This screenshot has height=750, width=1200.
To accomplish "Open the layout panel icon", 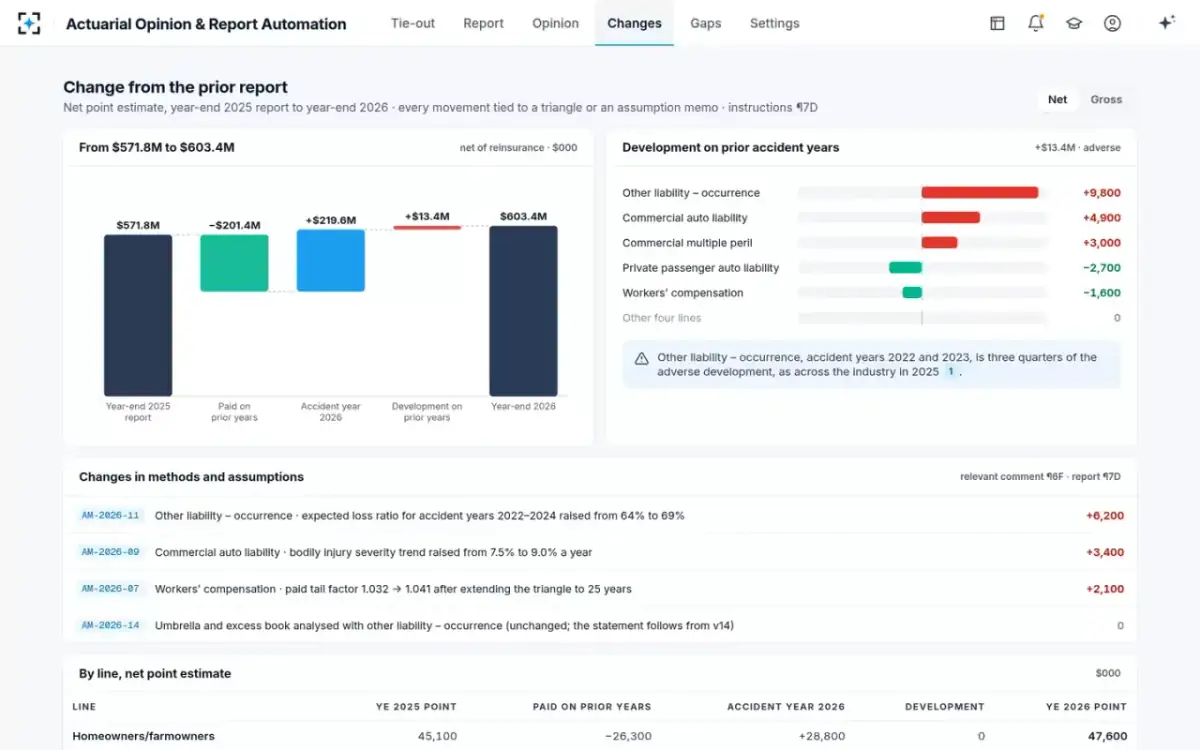I will pos(997,23).
